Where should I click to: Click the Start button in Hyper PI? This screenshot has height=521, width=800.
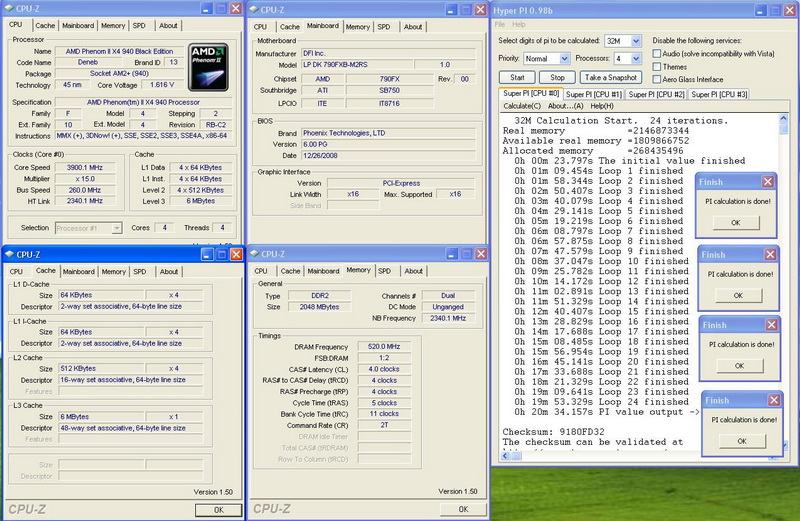point(517,77)
